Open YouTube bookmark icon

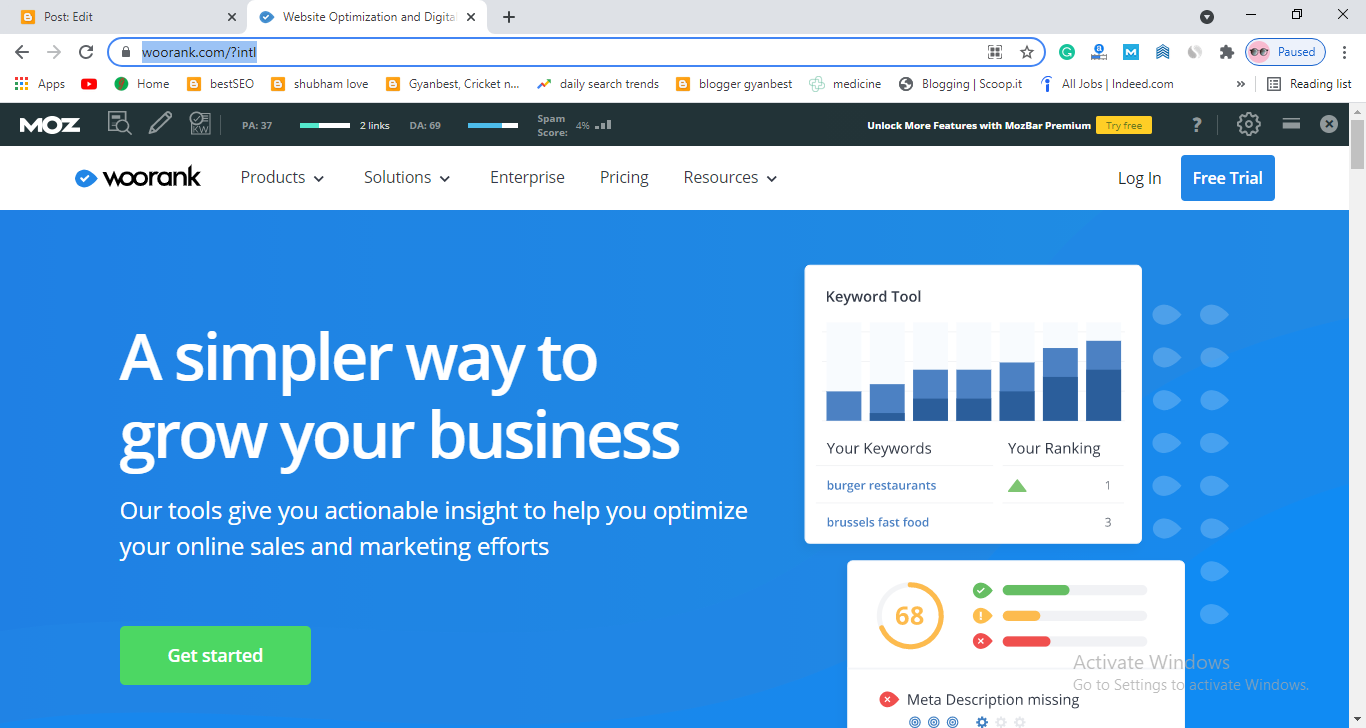tap(89, 84)
